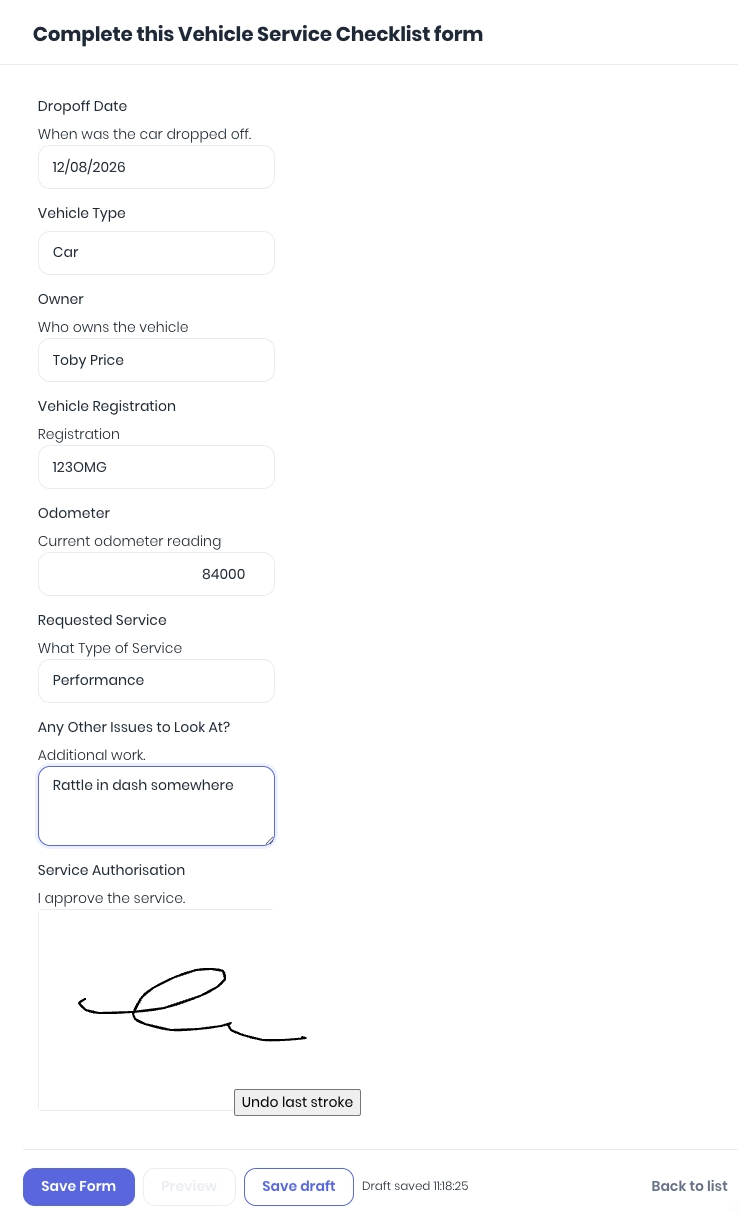Viewport: 738px width, 1211px height.
Task: Click the Dropoff Date field showing 12/08/2026
Action: pos(156,167)
